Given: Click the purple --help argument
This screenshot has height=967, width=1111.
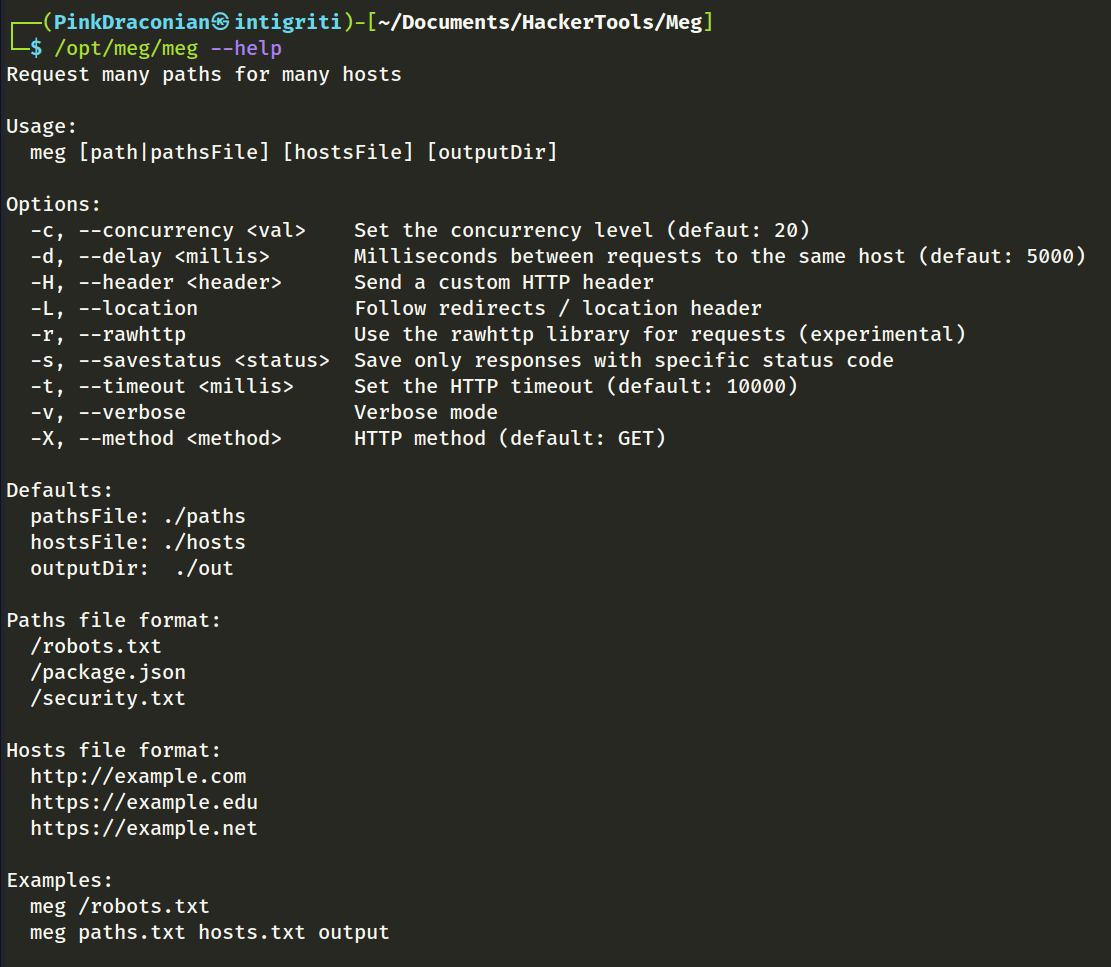Looking at the screenshot, I should click(x=246, y=48).
